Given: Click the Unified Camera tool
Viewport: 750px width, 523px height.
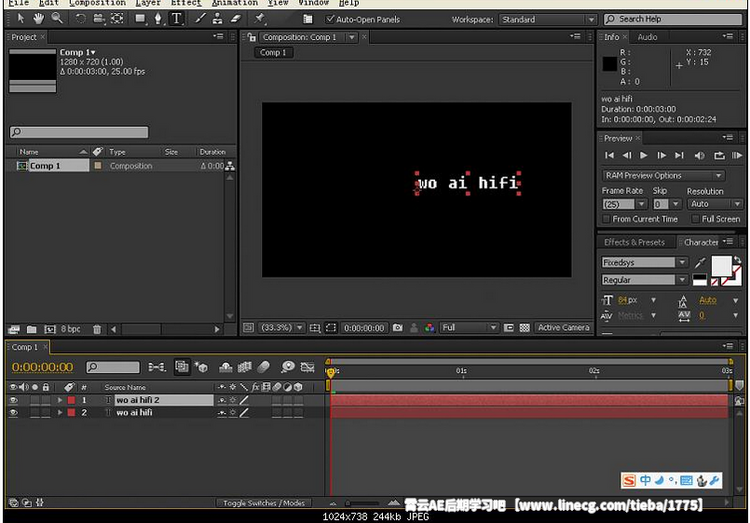Looking at the screenshot, I should [99, 19].
